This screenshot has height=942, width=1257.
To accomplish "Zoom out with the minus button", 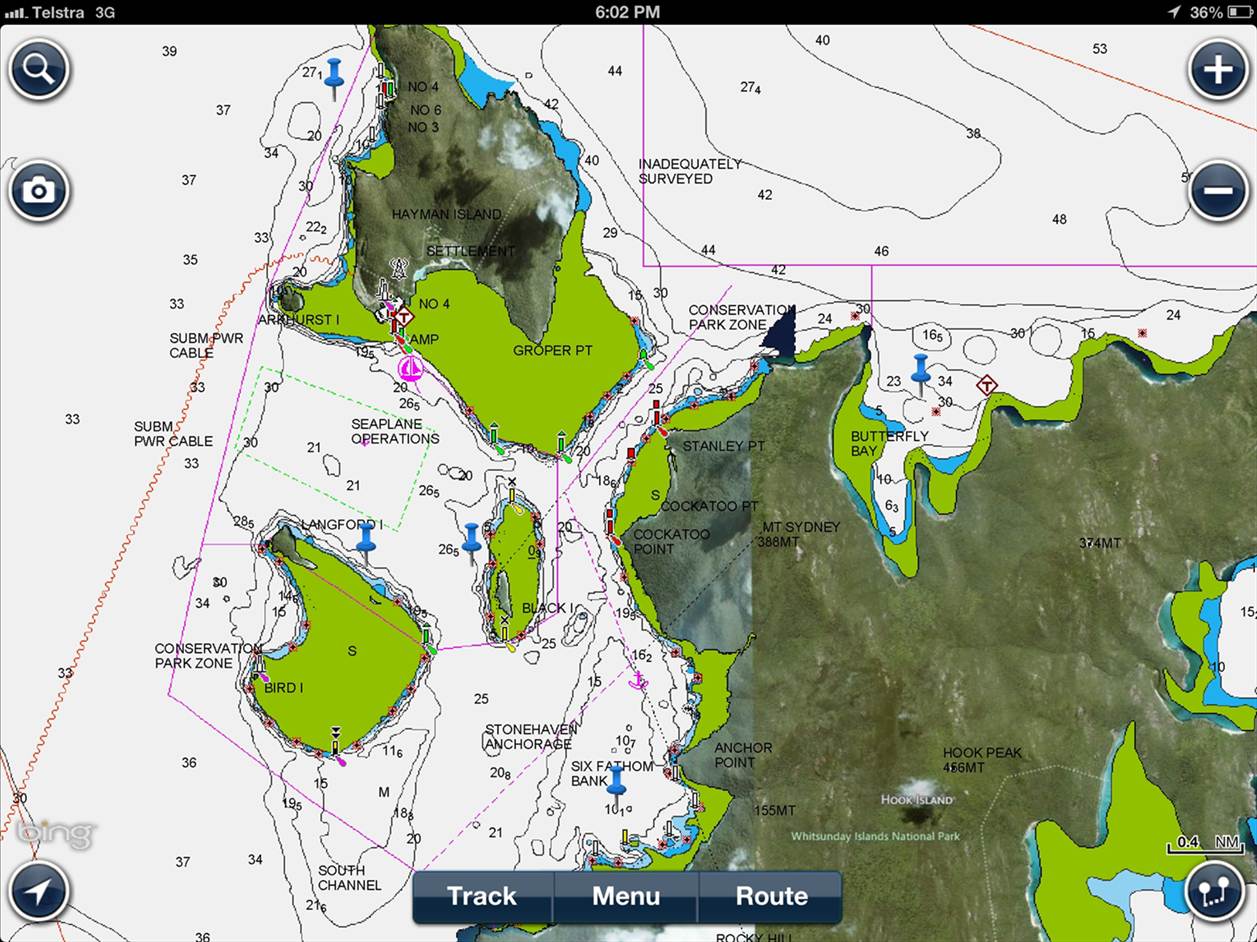I will (1218, 190).
